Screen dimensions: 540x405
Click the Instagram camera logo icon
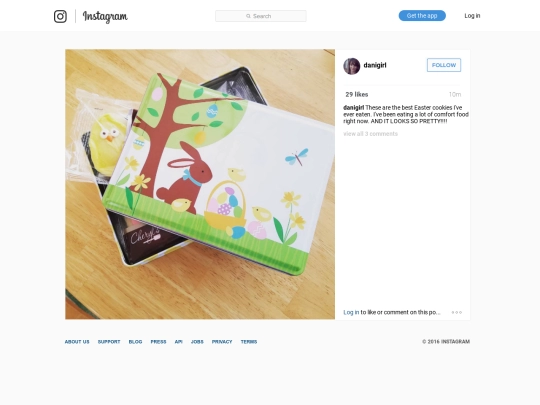(60, 16)
